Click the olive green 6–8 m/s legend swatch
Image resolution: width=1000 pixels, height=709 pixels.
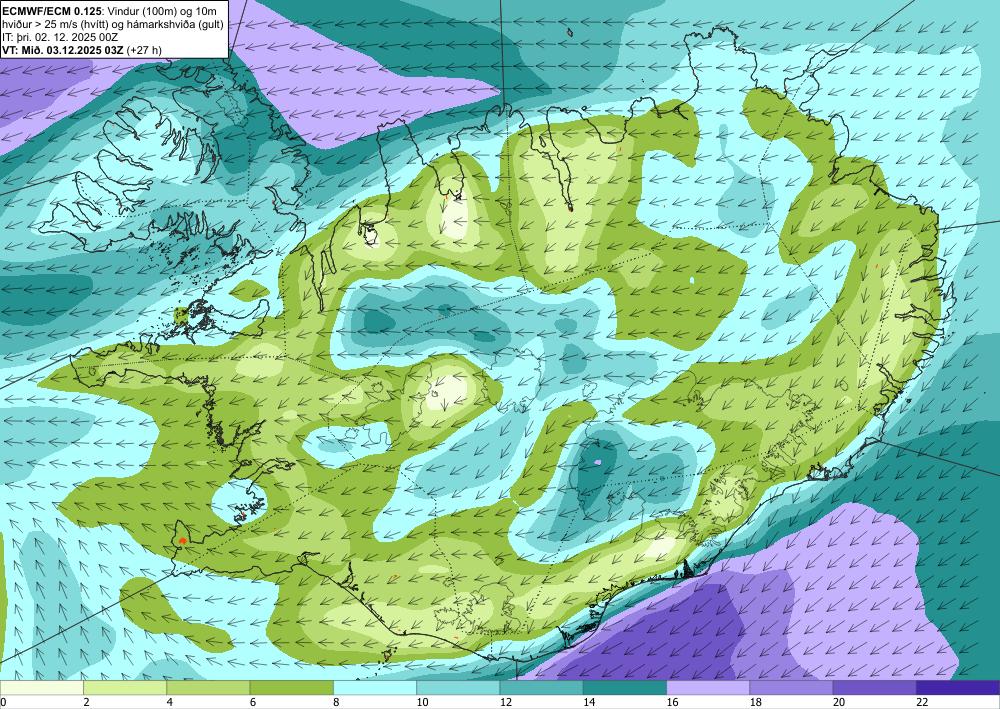click(x=291, y=688)
